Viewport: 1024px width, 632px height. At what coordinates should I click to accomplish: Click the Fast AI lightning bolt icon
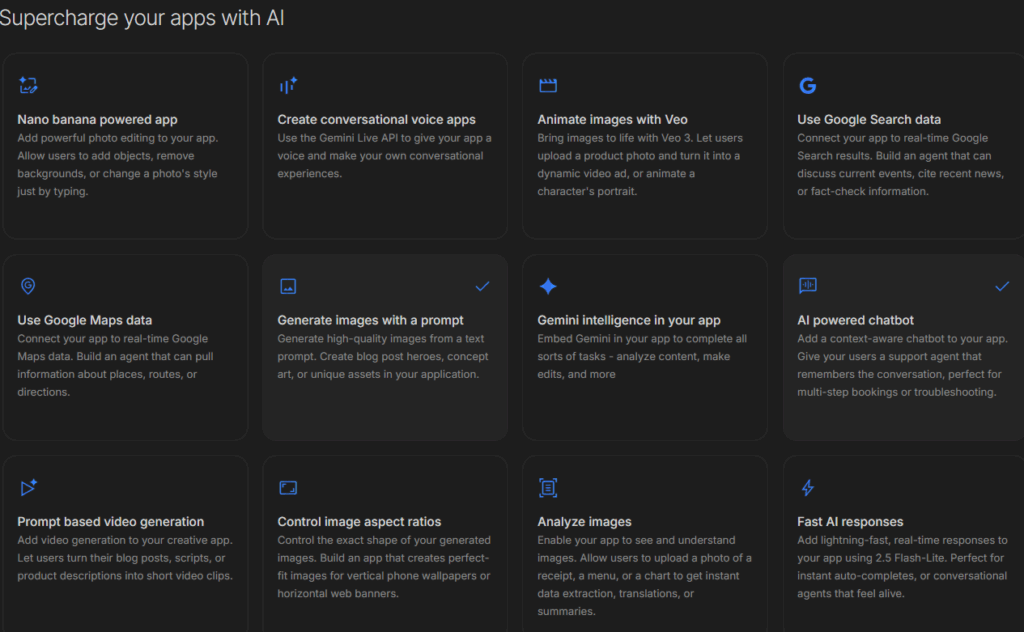point(807,488)
